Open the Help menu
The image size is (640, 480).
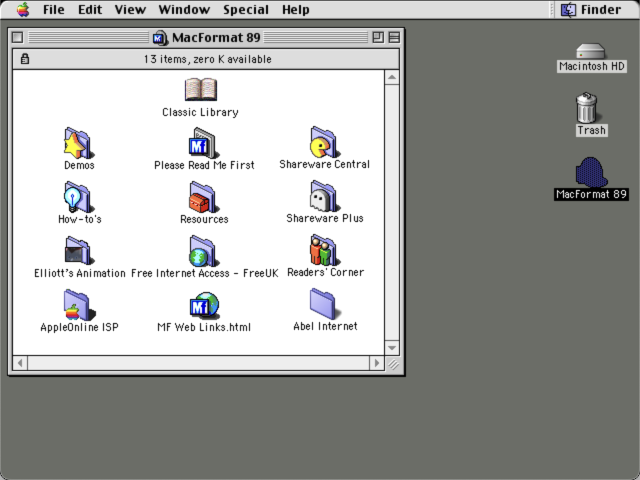(296, 9)
